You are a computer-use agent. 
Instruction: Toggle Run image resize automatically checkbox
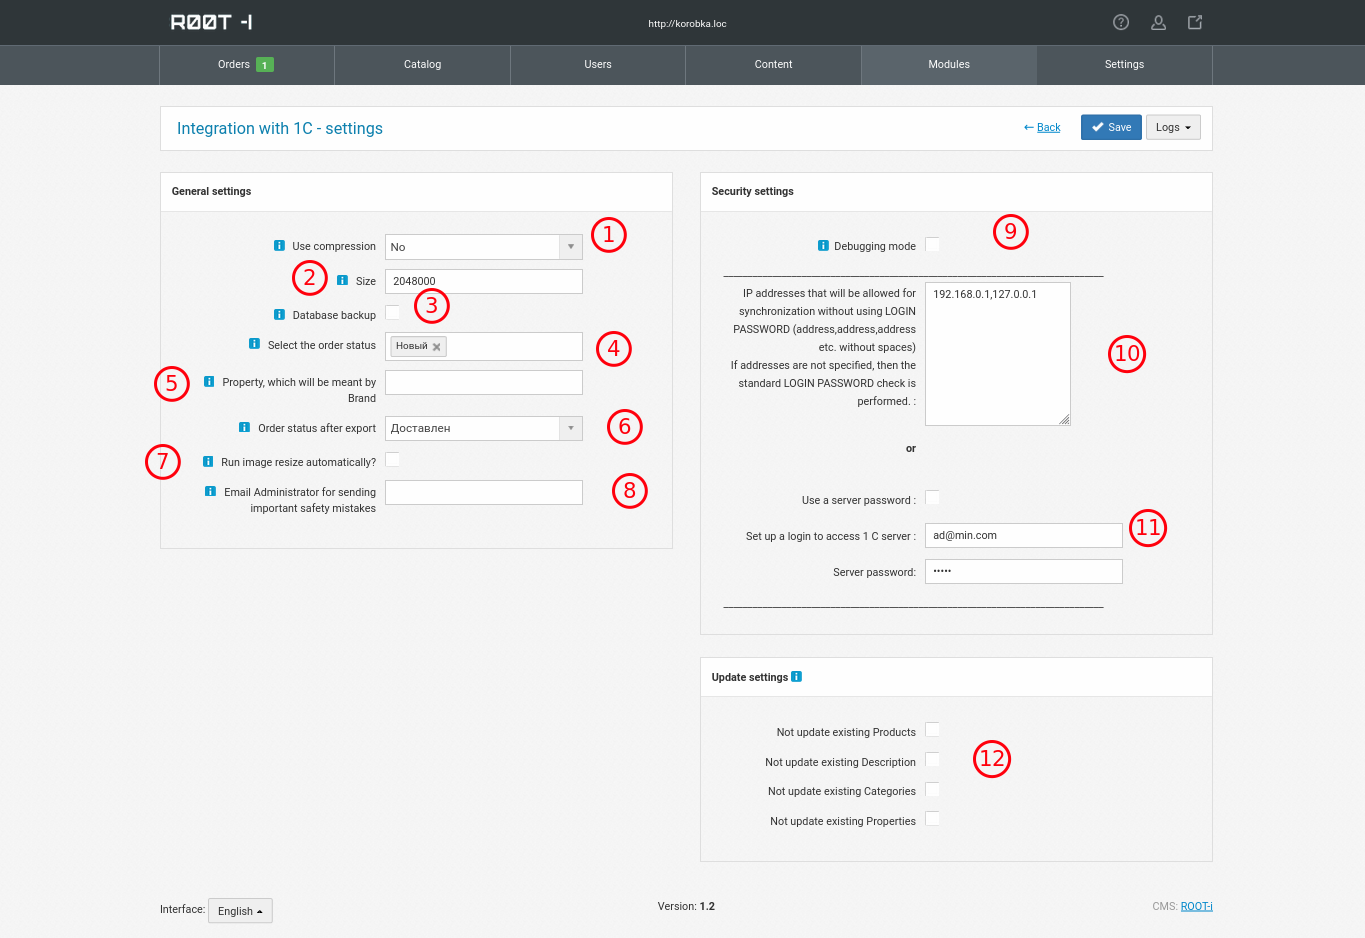click(392, 459)
